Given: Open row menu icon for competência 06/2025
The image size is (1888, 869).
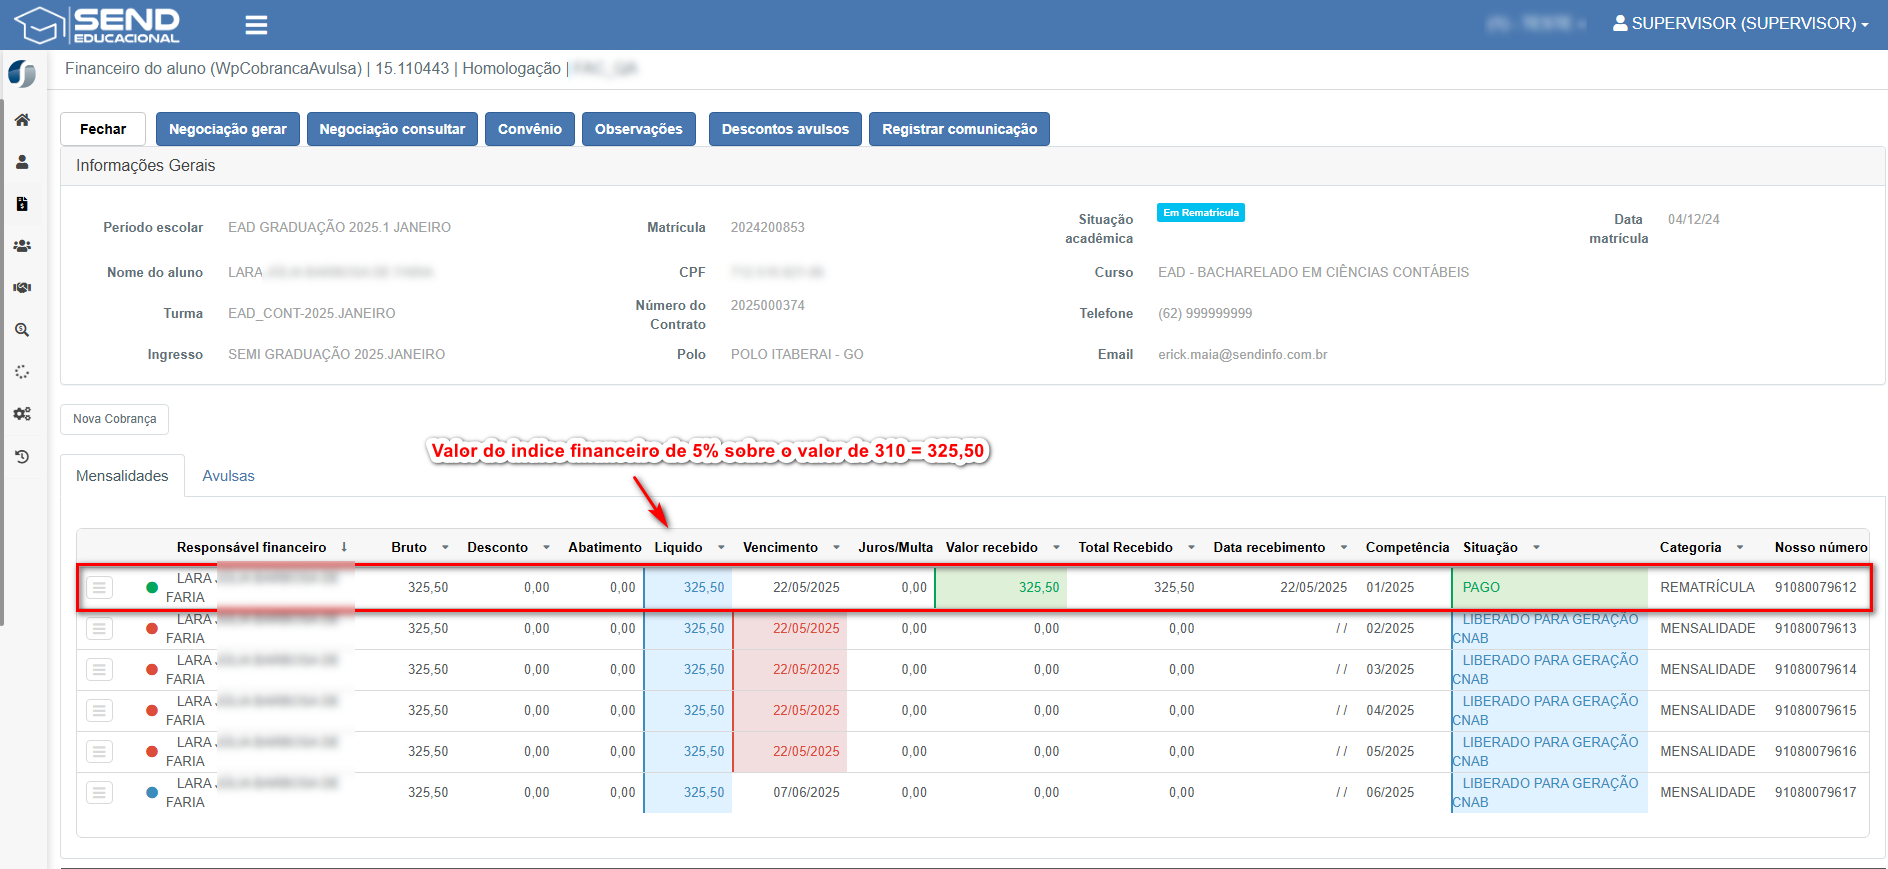Looking at the screenshot, I should click(x=99, y=793).
